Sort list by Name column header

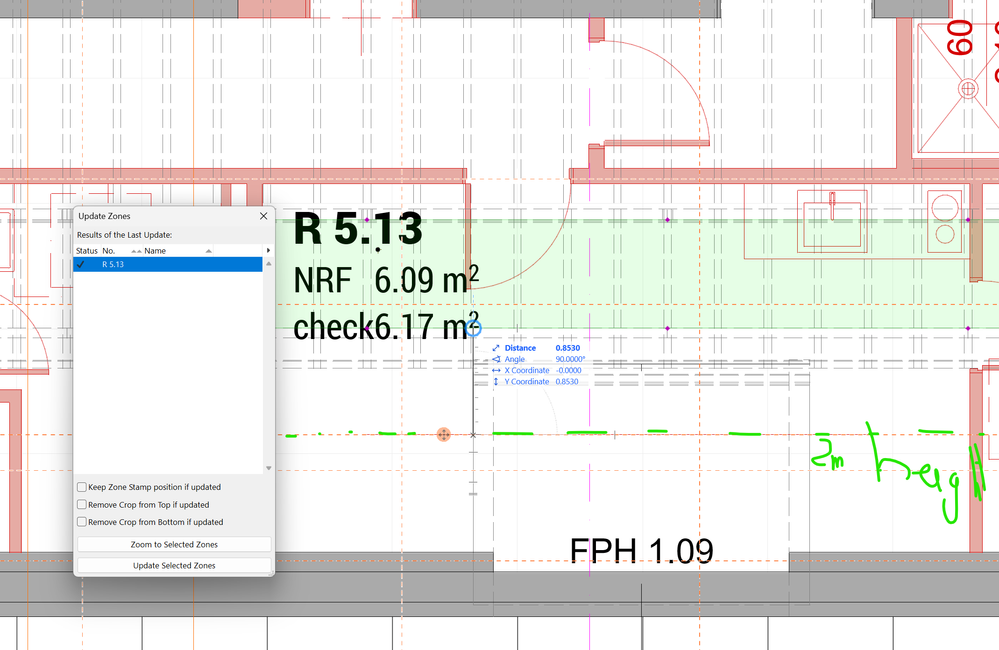pos(154,251)
